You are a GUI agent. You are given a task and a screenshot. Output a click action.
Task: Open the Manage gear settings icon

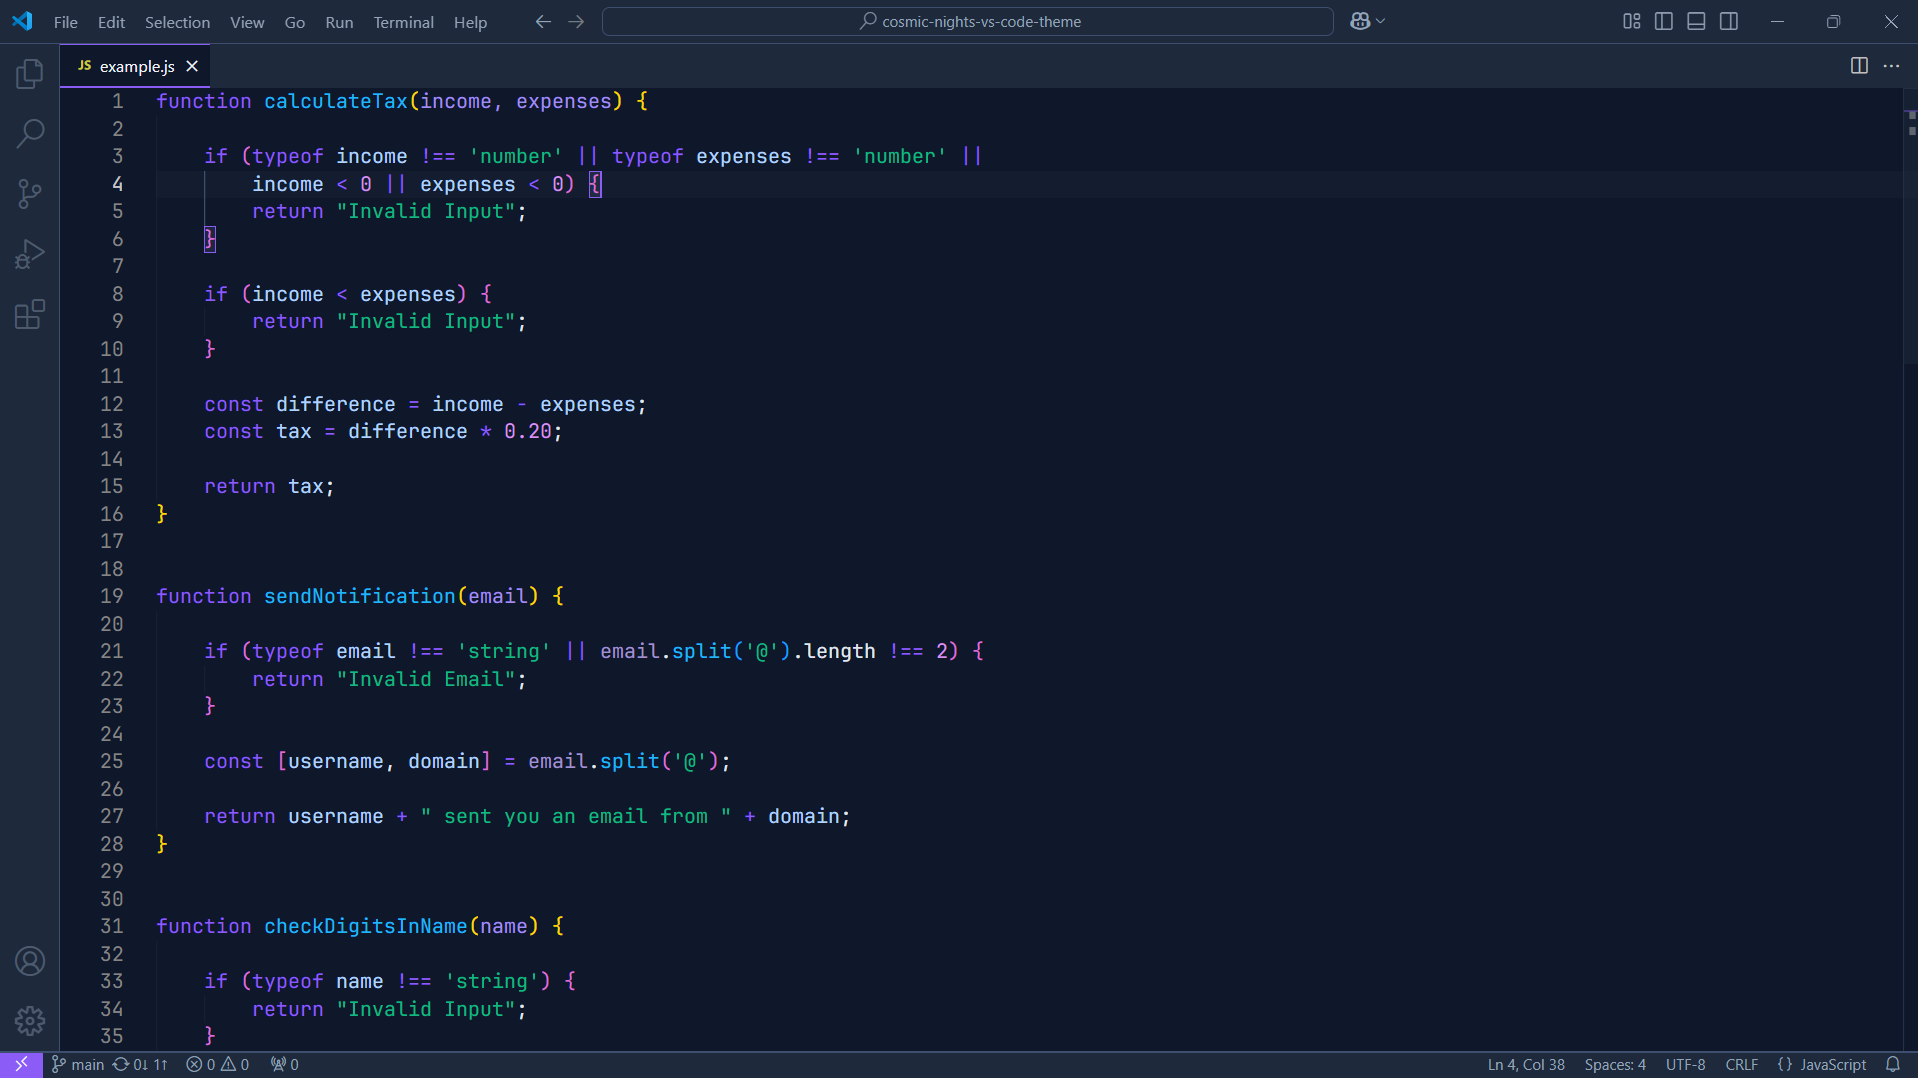30,1021
